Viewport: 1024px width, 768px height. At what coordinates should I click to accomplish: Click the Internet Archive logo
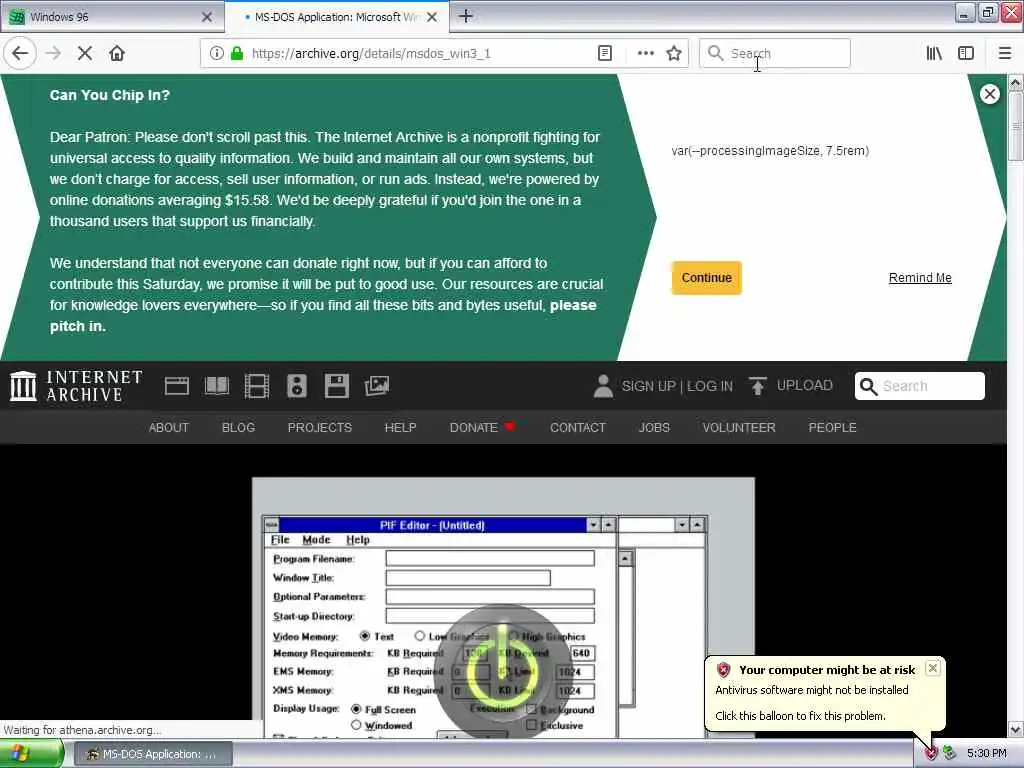coord(76,385)
